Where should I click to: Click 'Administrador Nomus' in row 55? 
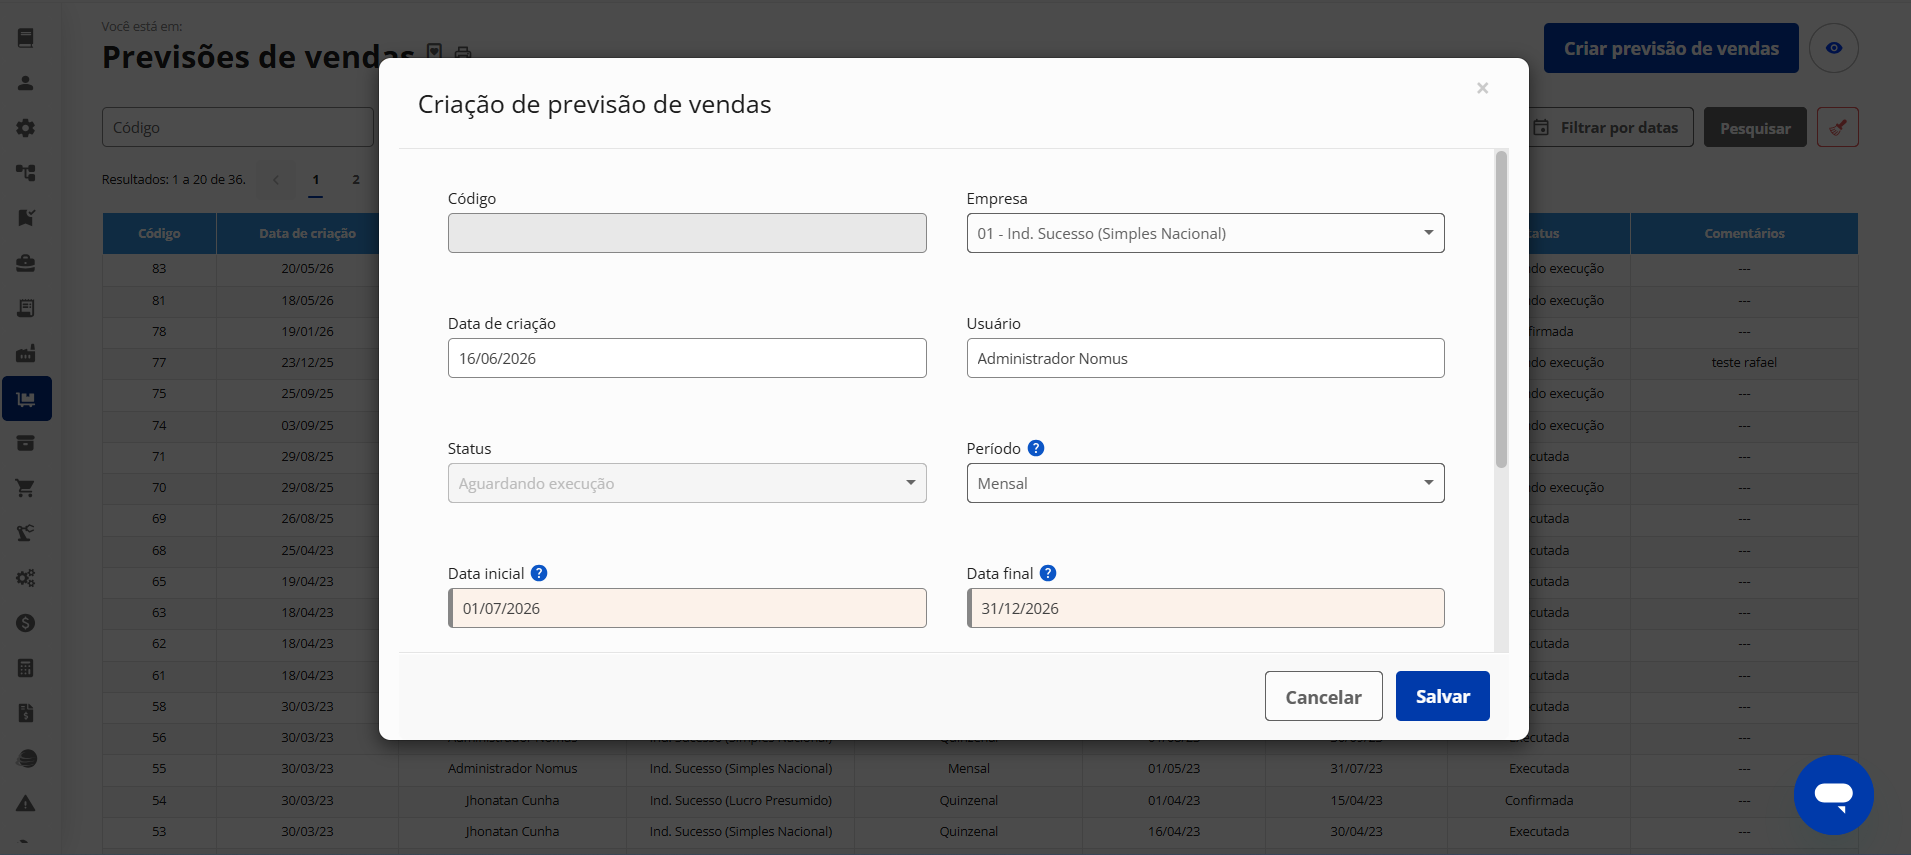(x=512, y=768)
